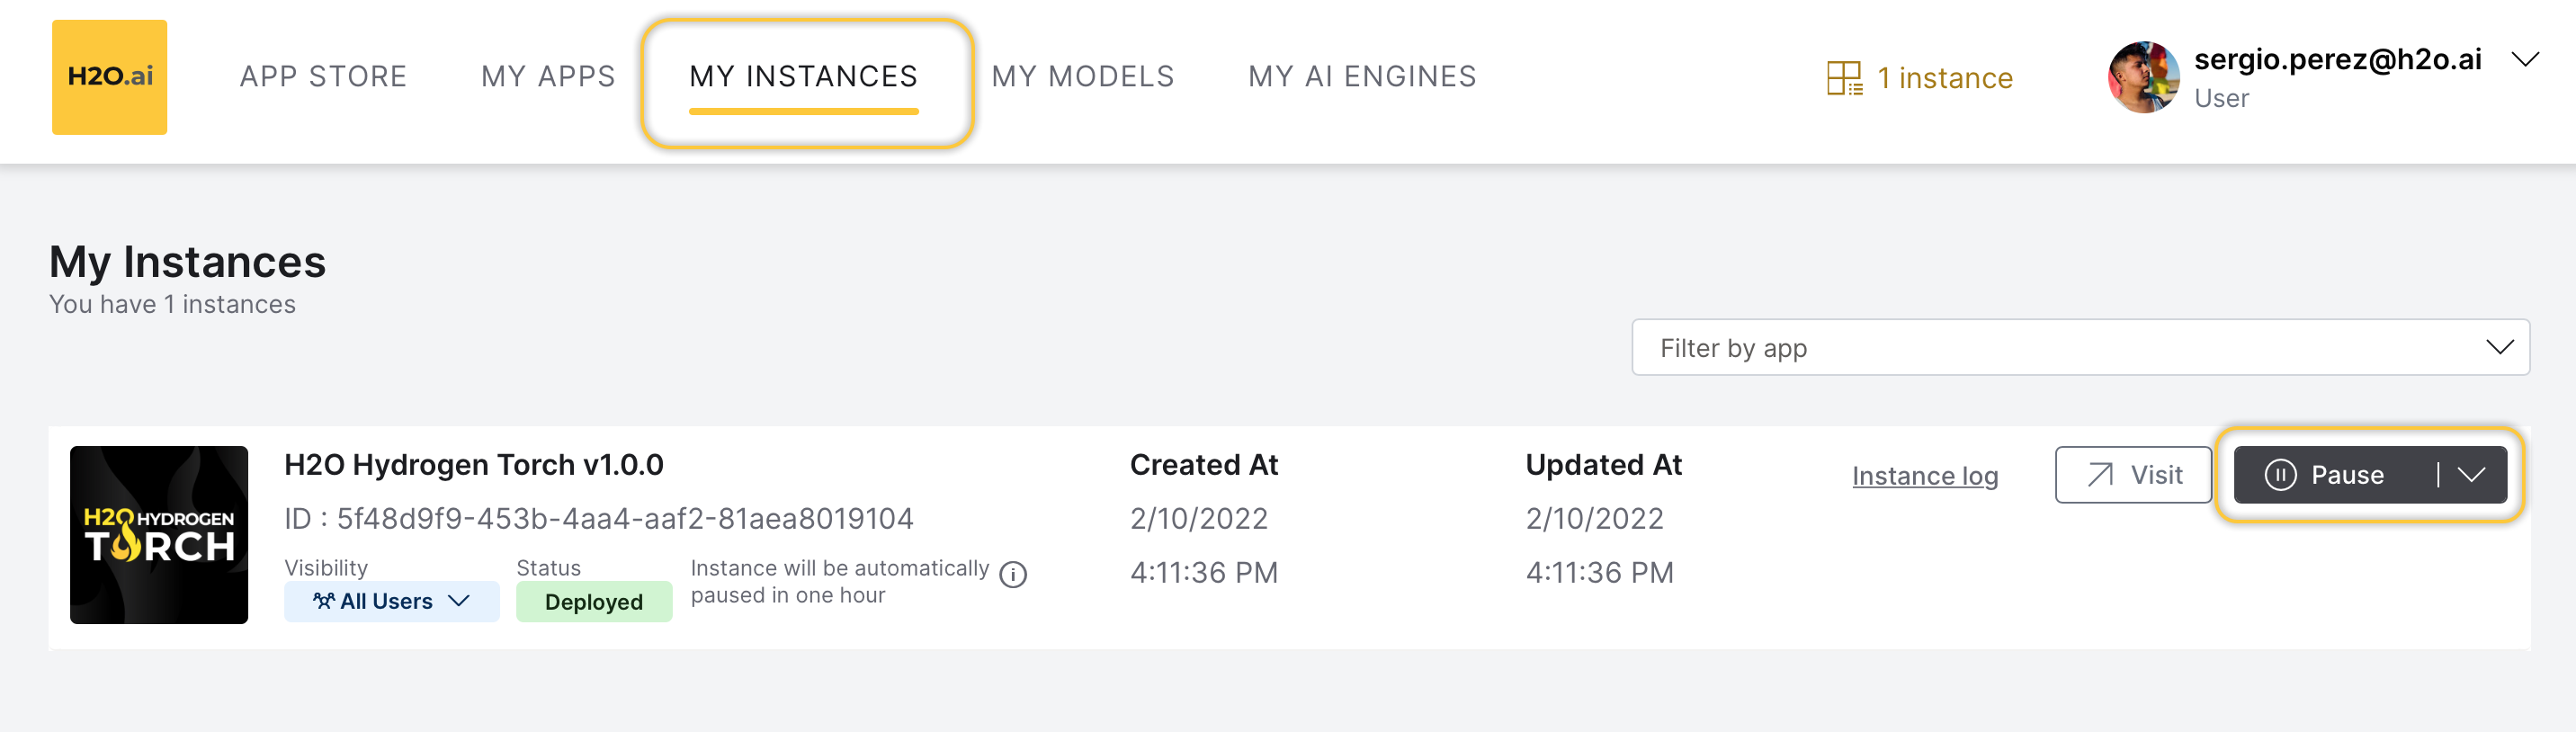
Task: Click the H2O.ai logo
Action: [x=109, y=77]
